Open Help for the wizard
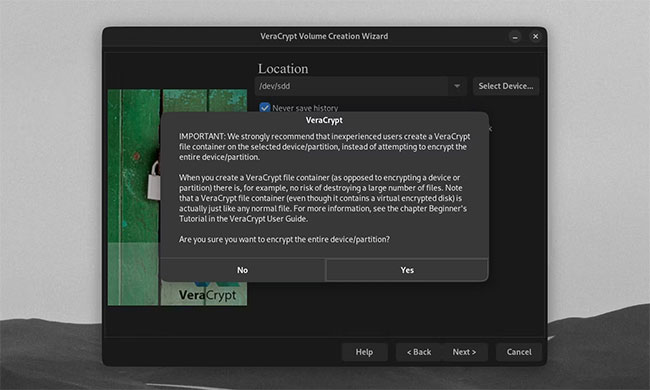 click(x=364, y=352)
